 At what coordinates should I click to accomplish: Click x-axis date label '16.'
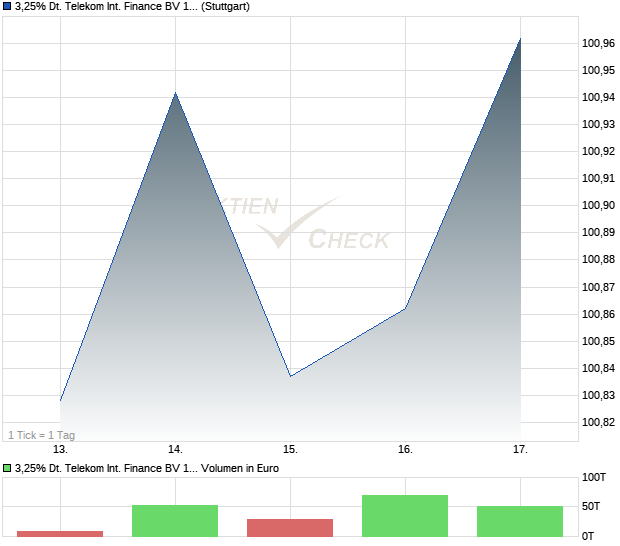405,449
